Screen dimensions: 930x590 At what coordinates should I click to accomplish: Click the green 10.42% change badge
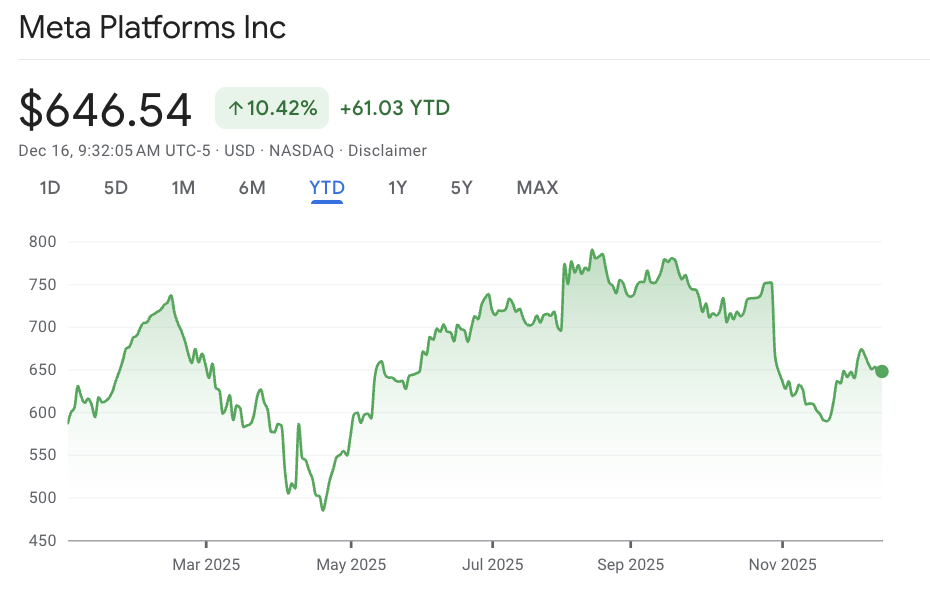[x=272, y=108]
